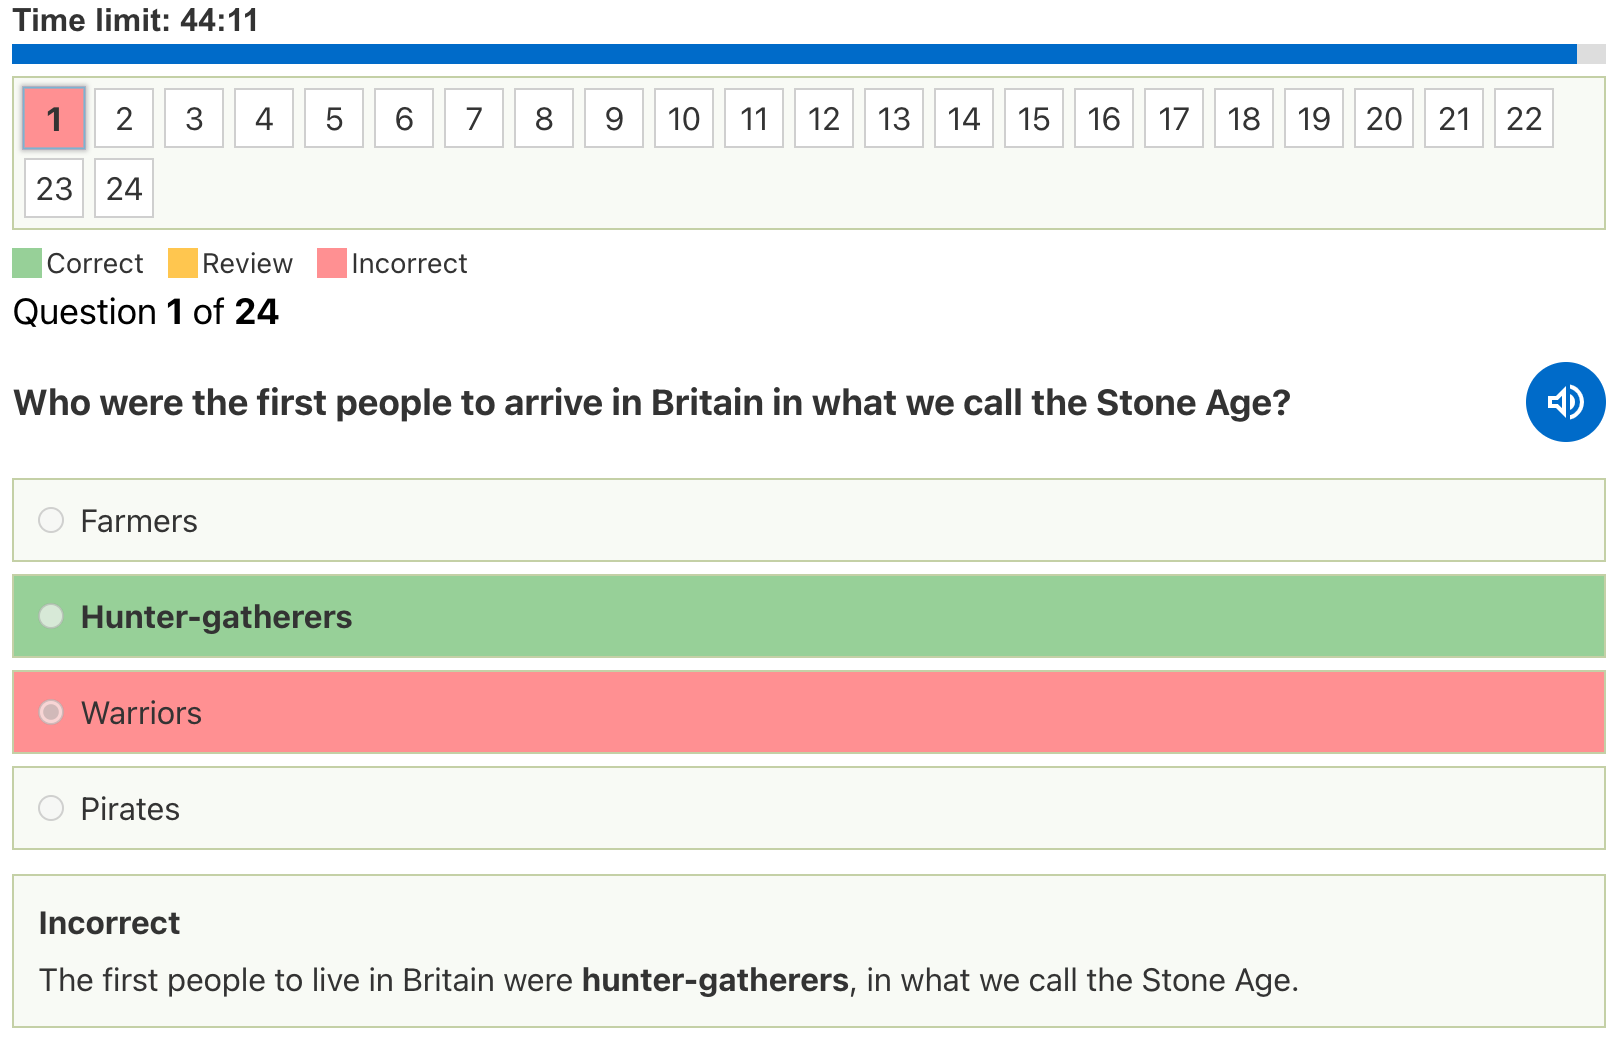1618x1038 pixels.
Task: Select the Farmers radio button
Action: [x=51, y=520]
